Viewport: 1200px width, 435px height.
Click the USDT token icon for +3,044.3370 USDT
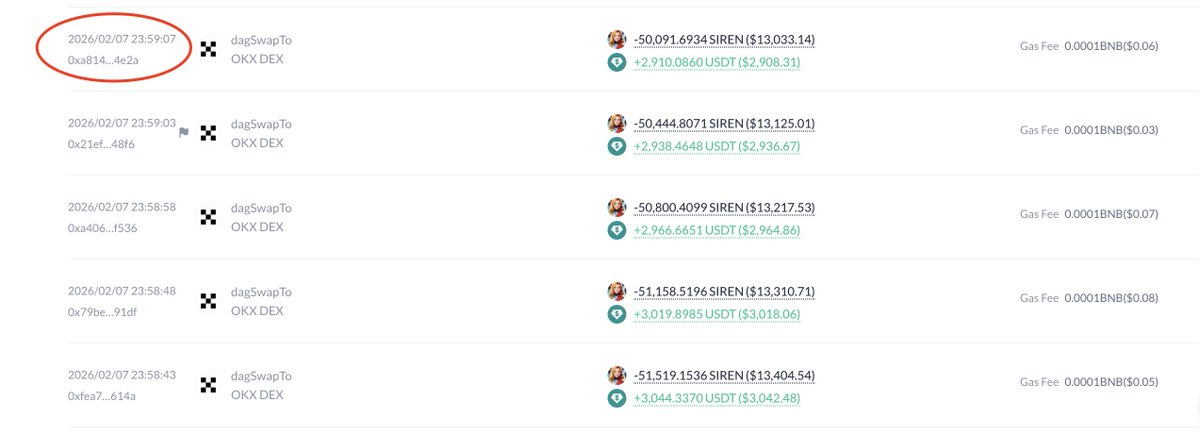[x=617, y=398]
